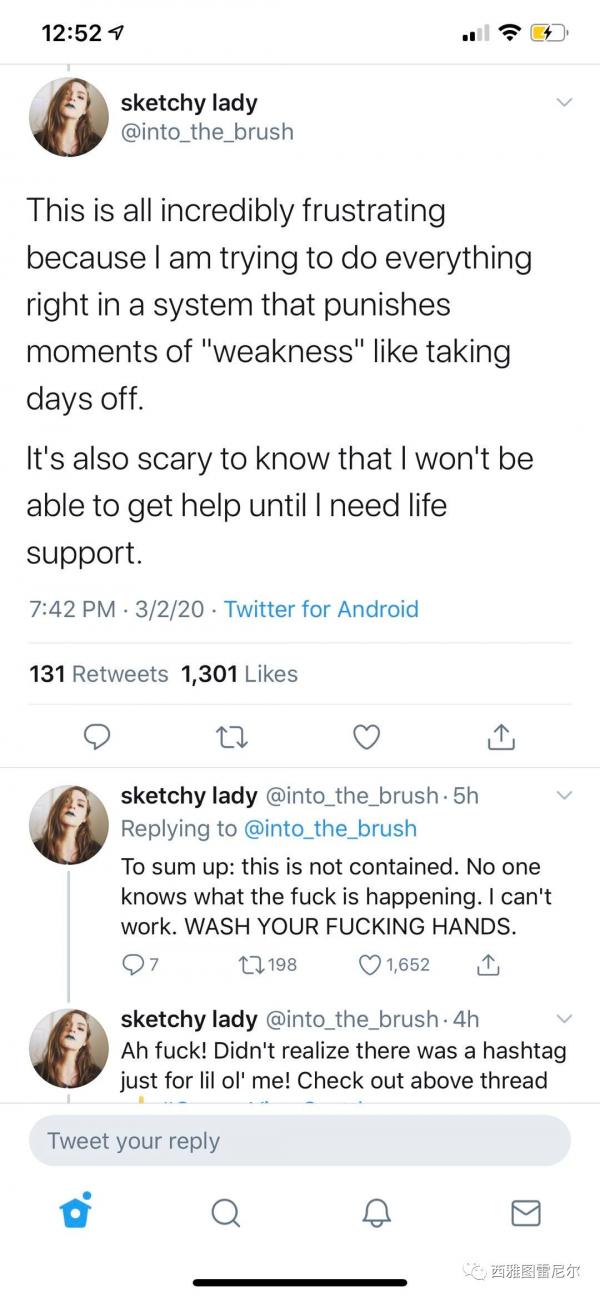
Task: View the 131 Retweets list
Action: click(99, 674)
